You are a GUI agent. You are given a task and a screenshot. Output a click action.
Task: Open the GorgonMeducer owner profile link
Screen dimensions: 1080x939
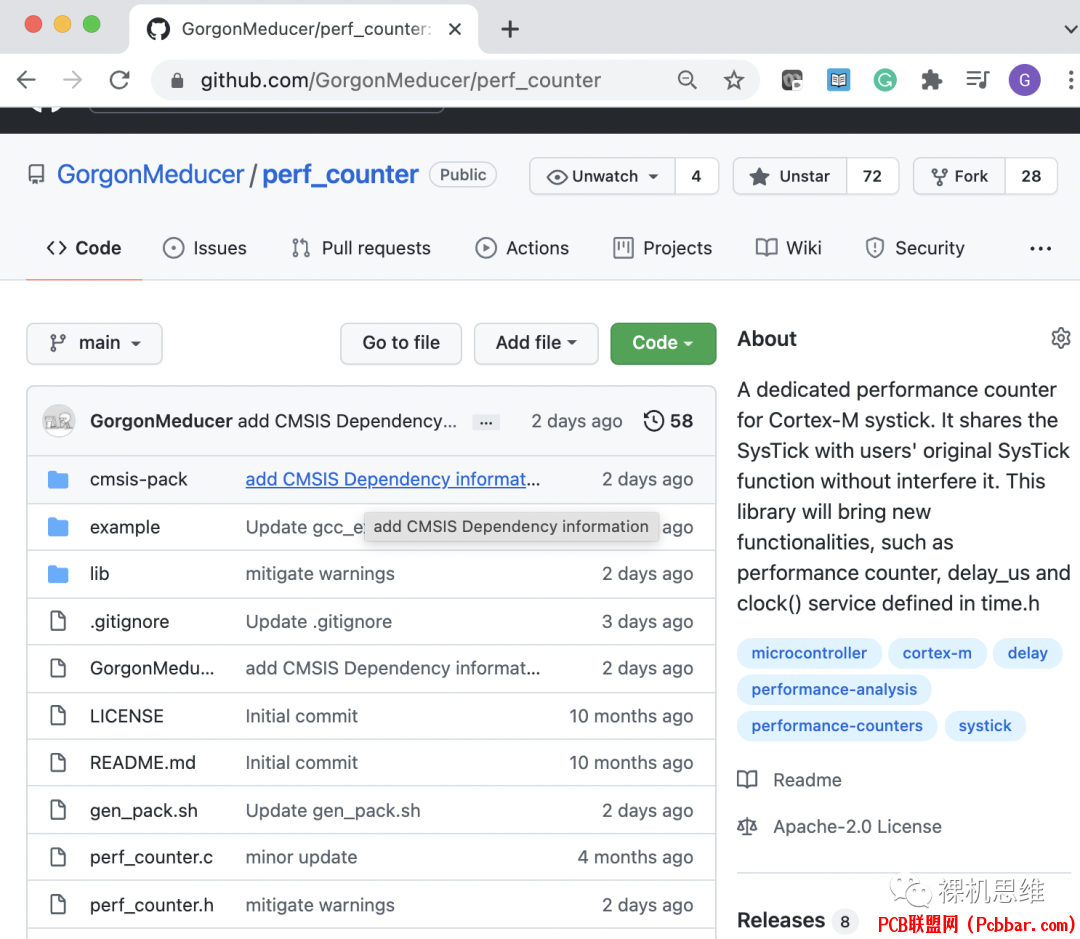[150, 175]
